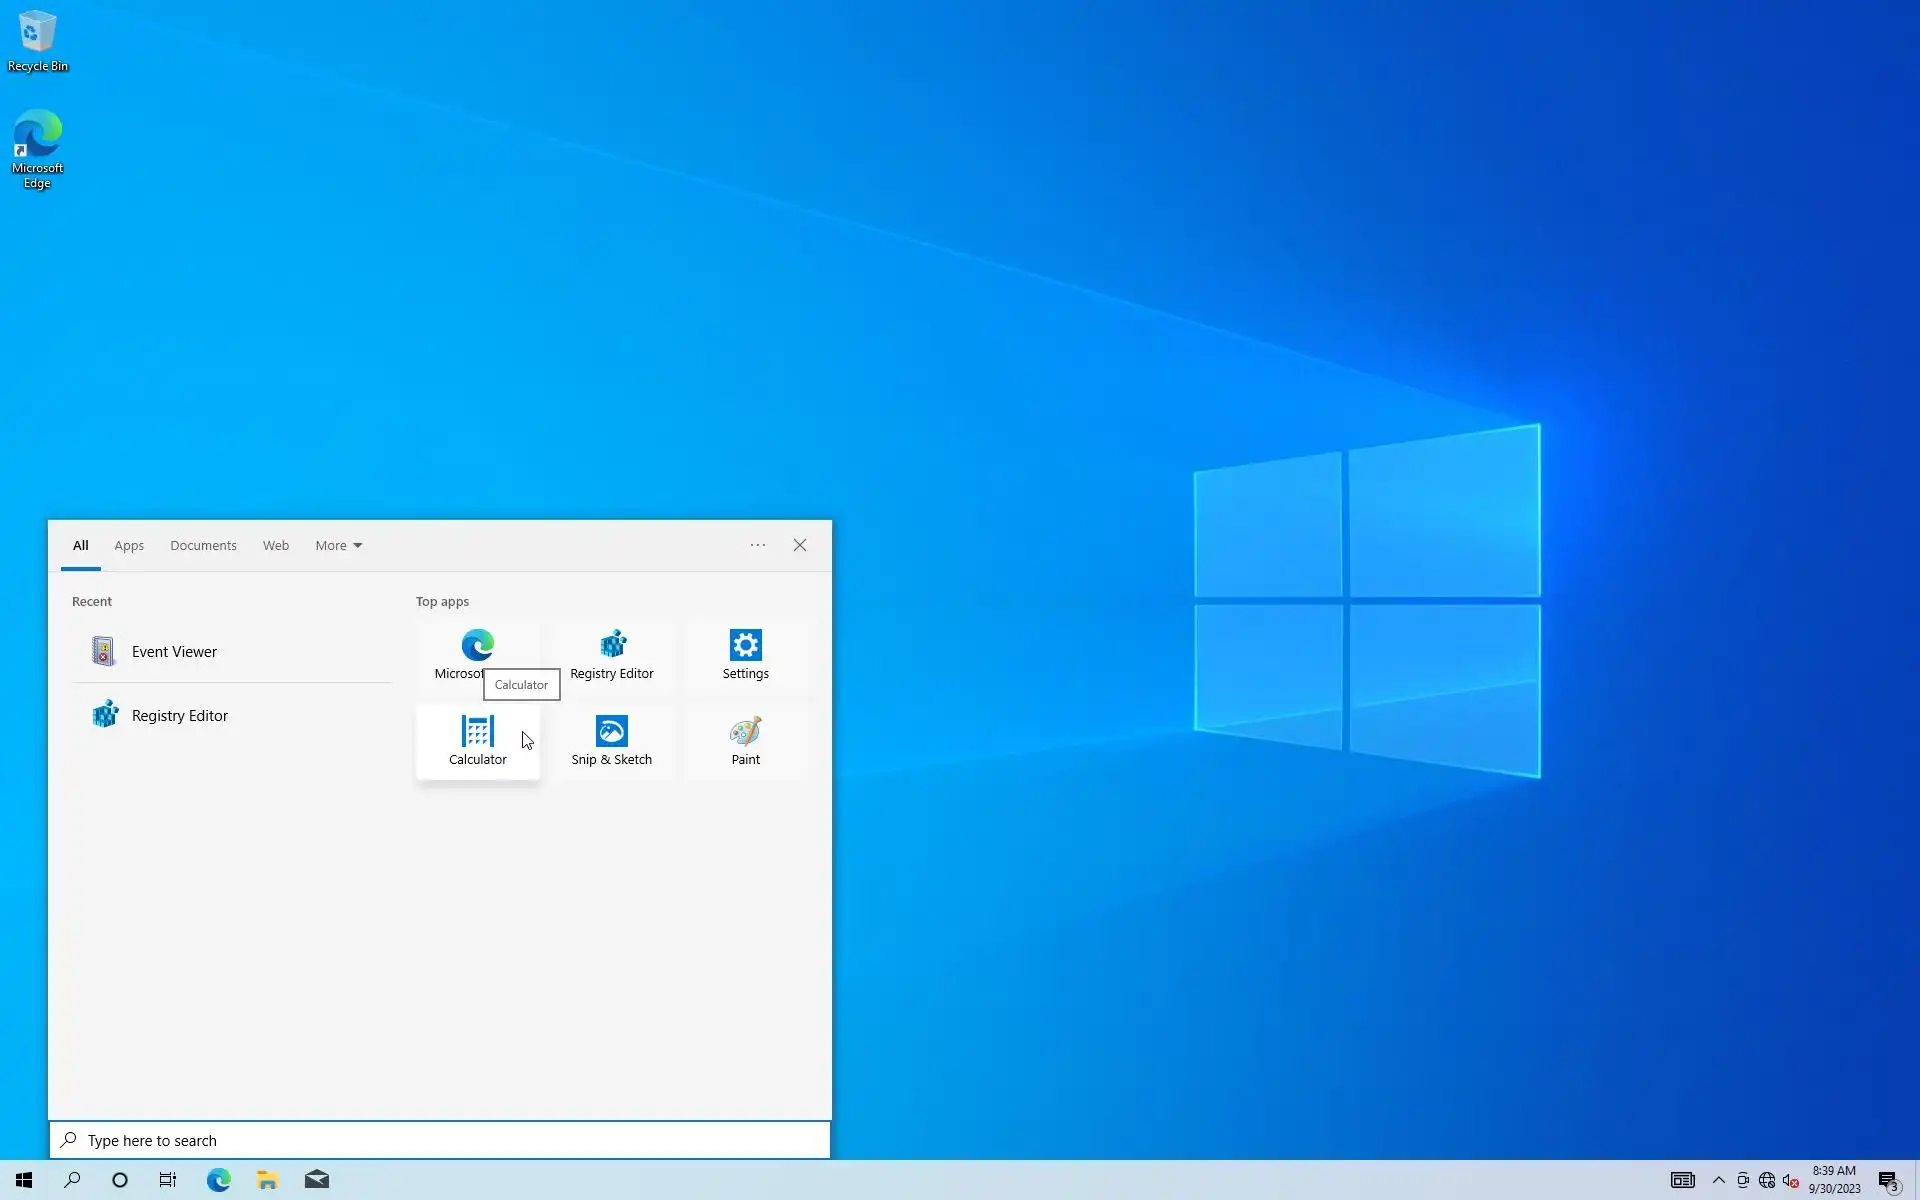The height and width of the screenshot is (1200, 1920).
Task: Show hidden system tray icons
Action: 1718,1180
